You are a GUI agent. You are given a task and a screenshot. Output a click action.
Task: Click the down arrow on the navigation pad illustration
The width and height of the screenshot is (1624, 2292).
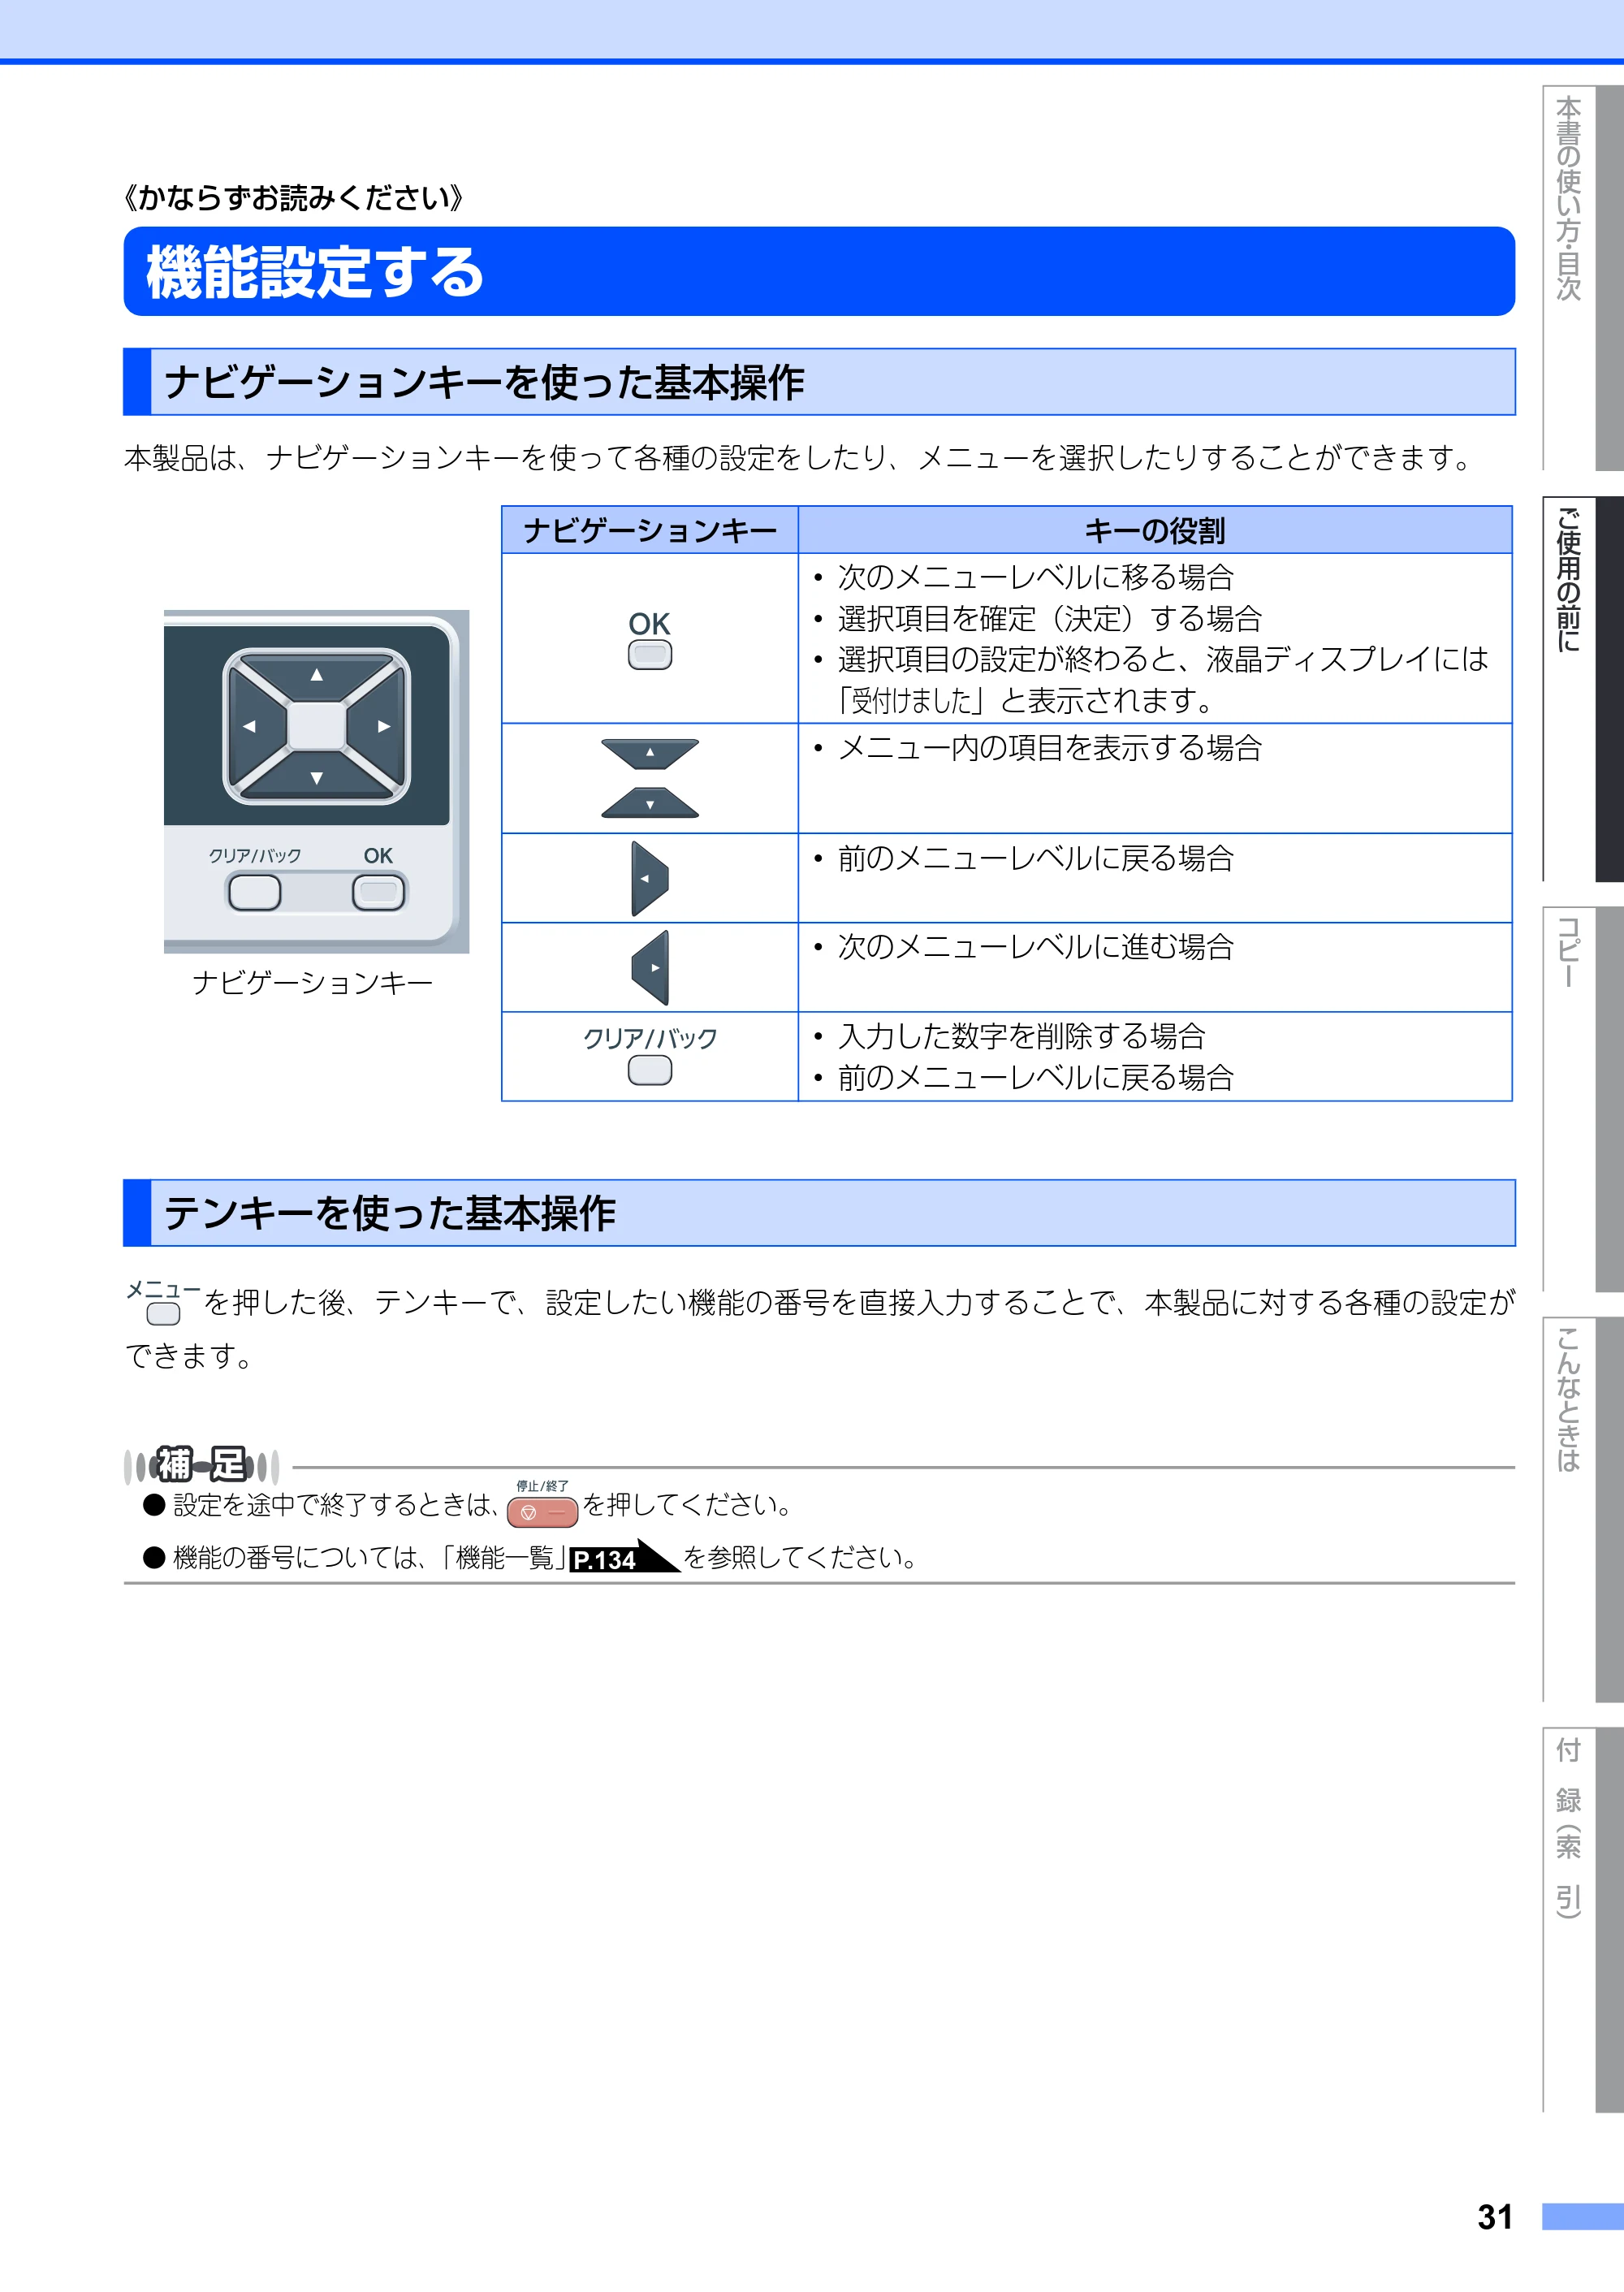tap(317, 778)
